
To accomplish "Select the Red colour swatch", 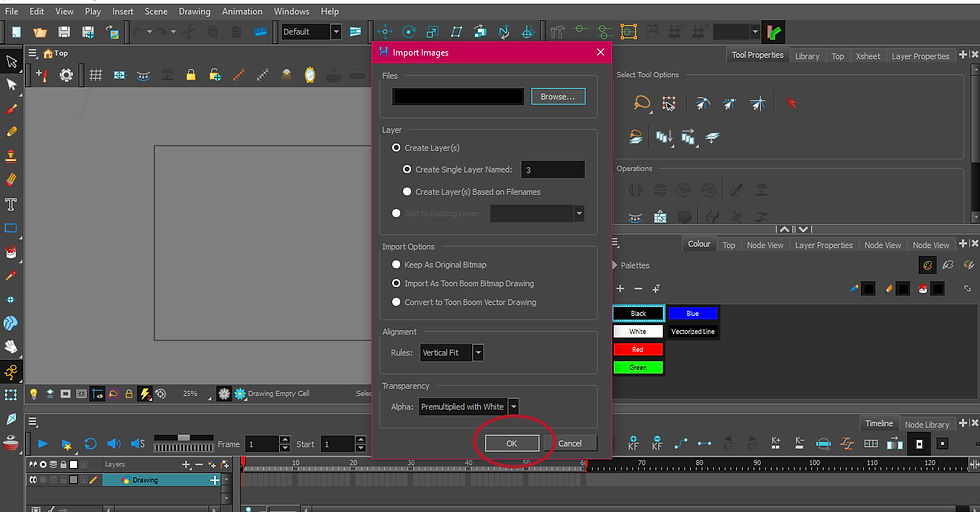I will [x=638, y=349].
